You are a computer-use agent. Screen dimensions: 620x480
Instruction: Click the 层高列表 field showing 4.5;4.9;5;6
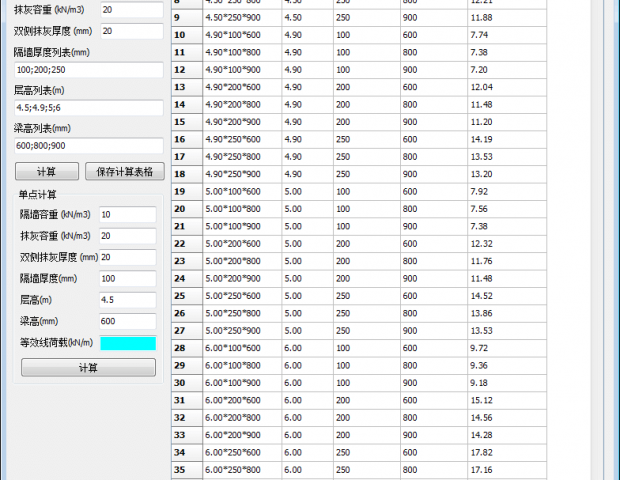click(x=88, y=108)
